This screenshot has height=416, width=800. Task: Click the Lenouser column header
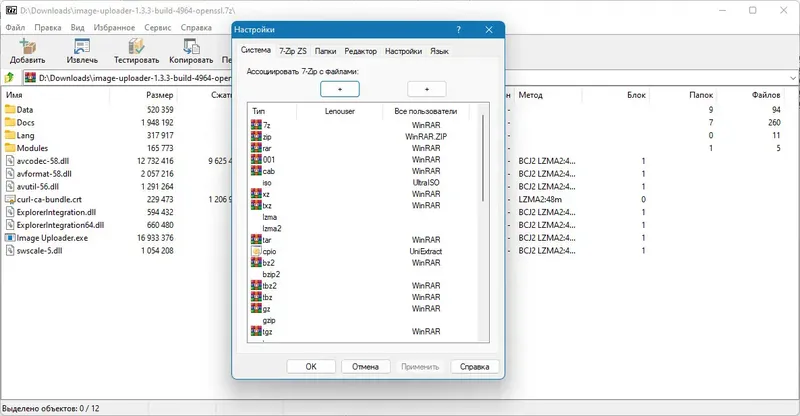pyautogui.click(x=339, y=111)
